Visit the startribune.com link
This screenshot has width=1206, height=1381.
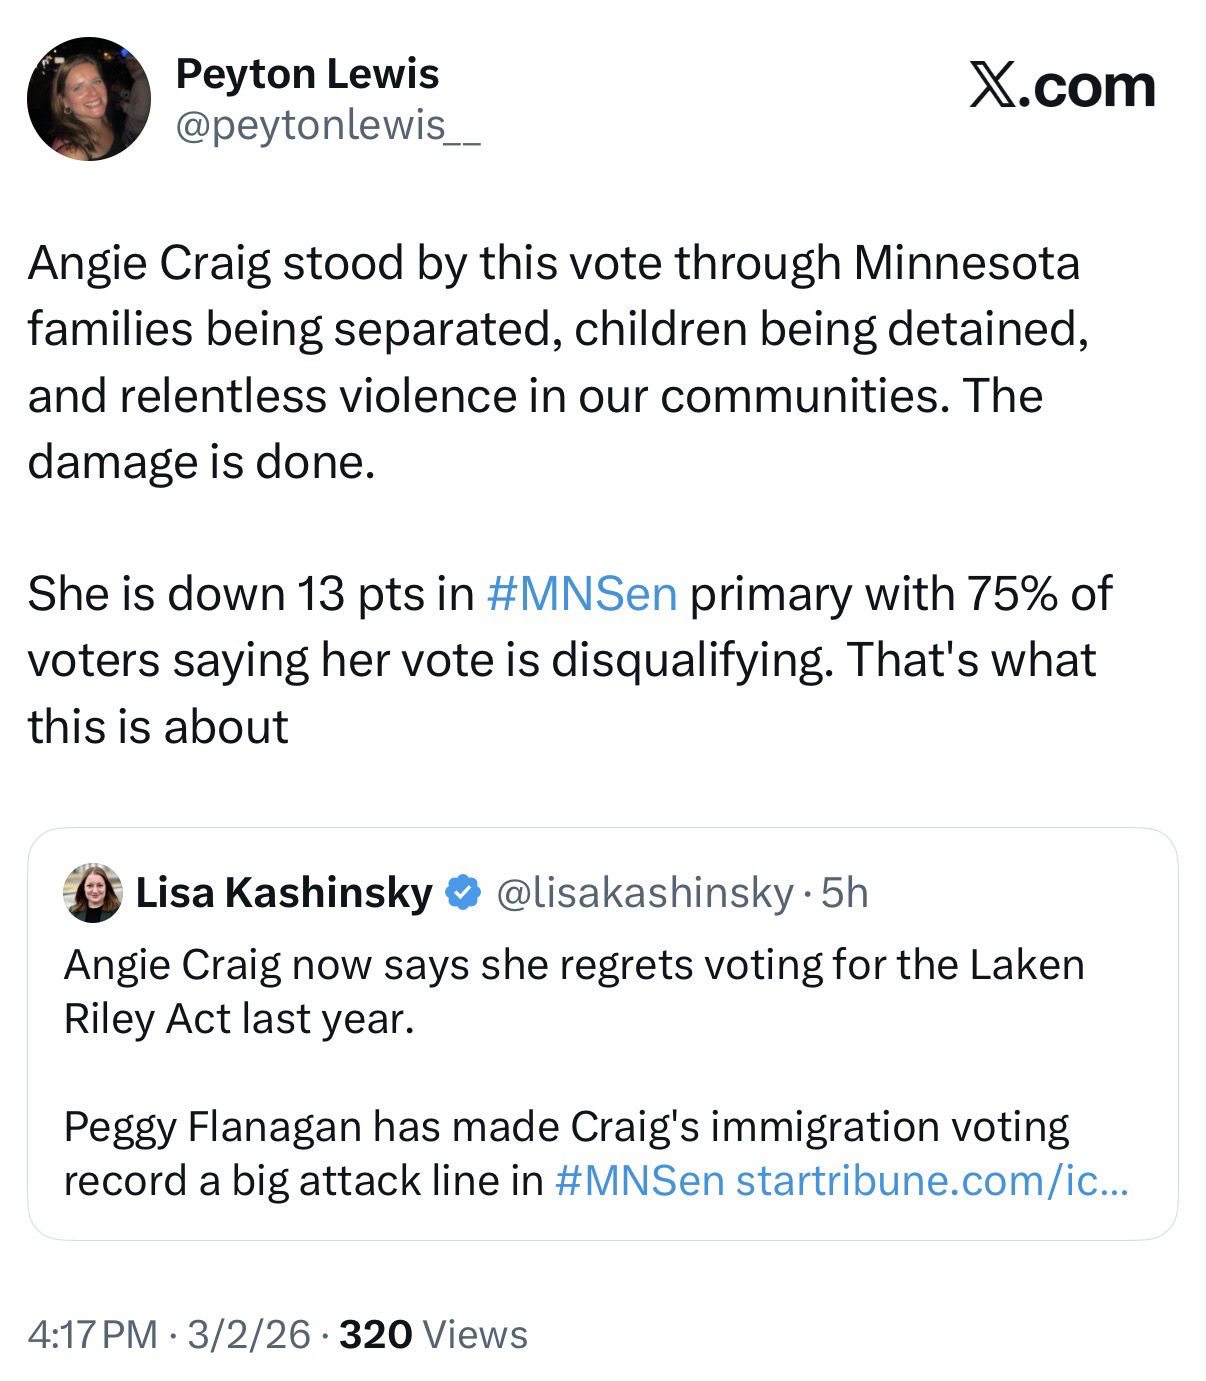pos(932,1181)
